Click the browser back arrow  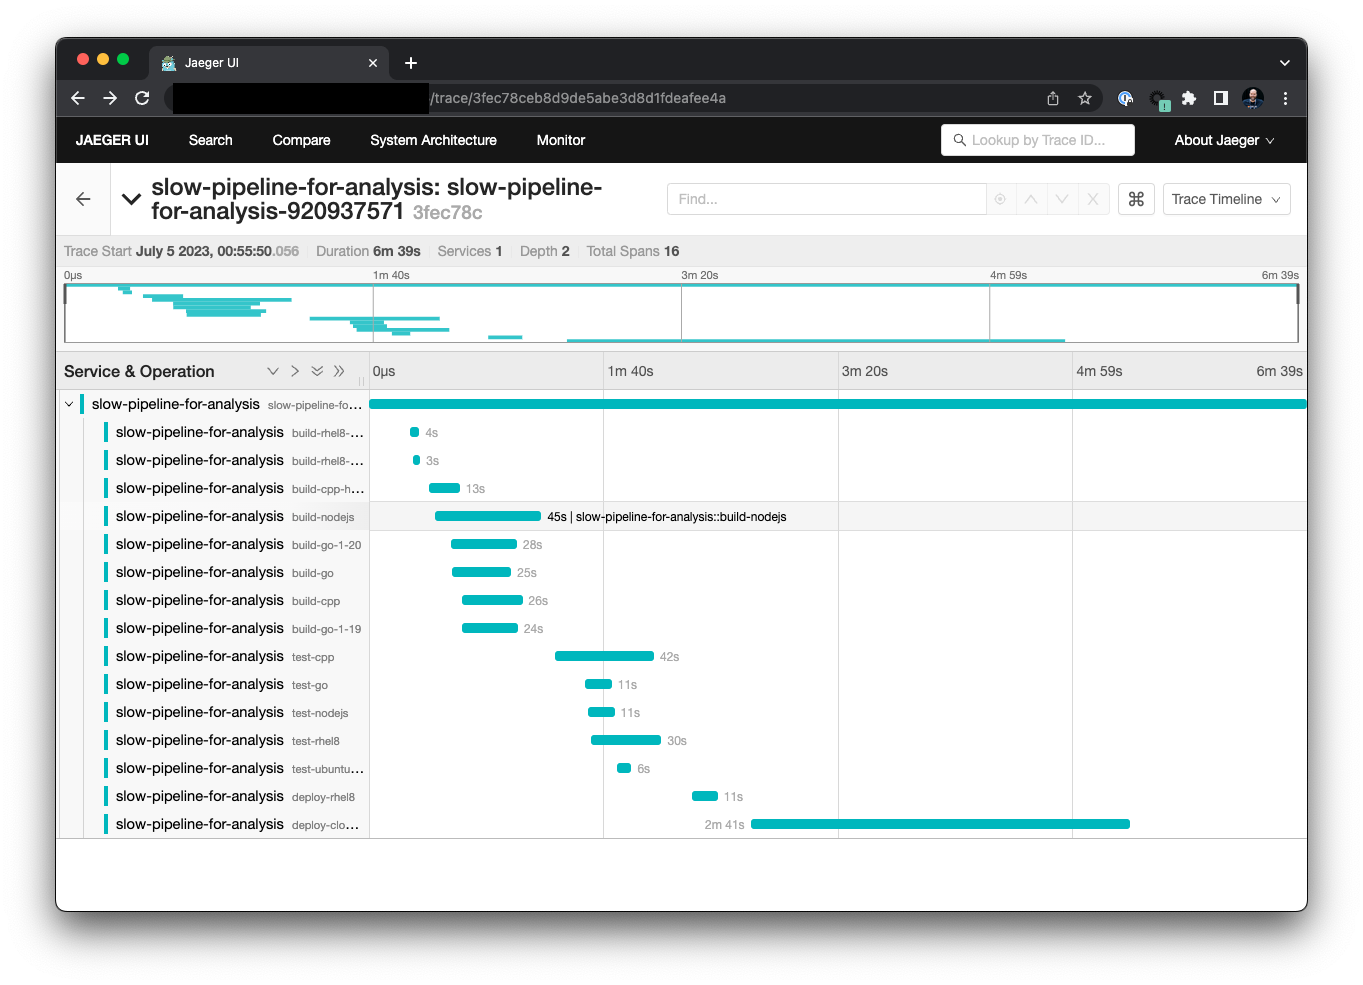click(78, 98)
